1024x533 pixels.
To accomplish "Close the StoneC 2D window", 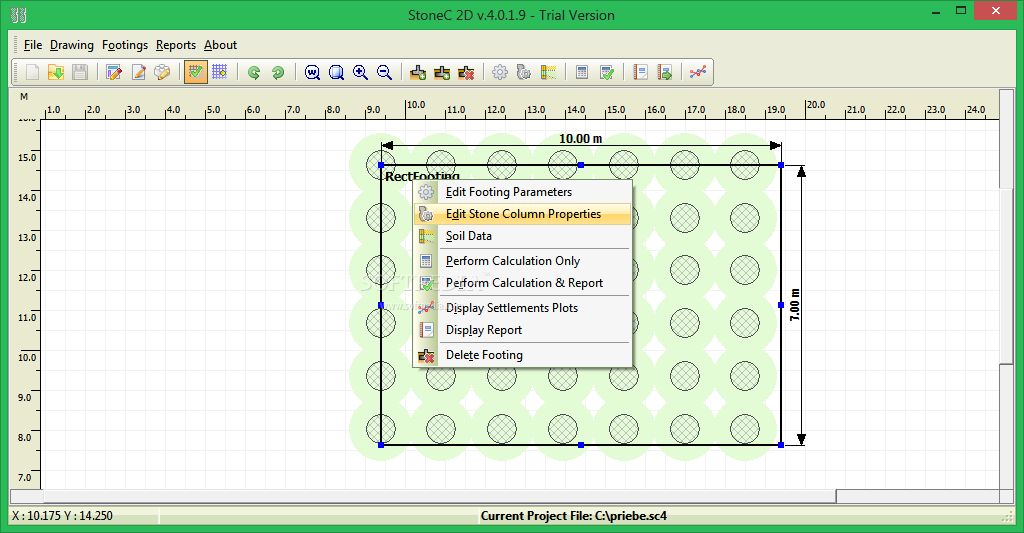I will (x=996, y=10).
